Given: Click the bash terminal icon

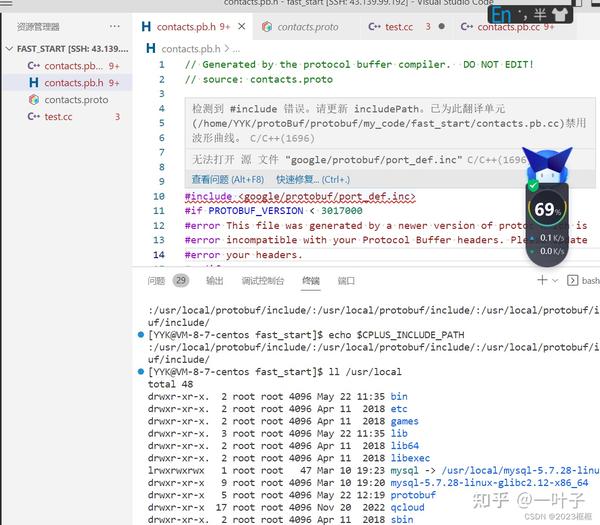Looking at the screenshot, I should [572, 280].
